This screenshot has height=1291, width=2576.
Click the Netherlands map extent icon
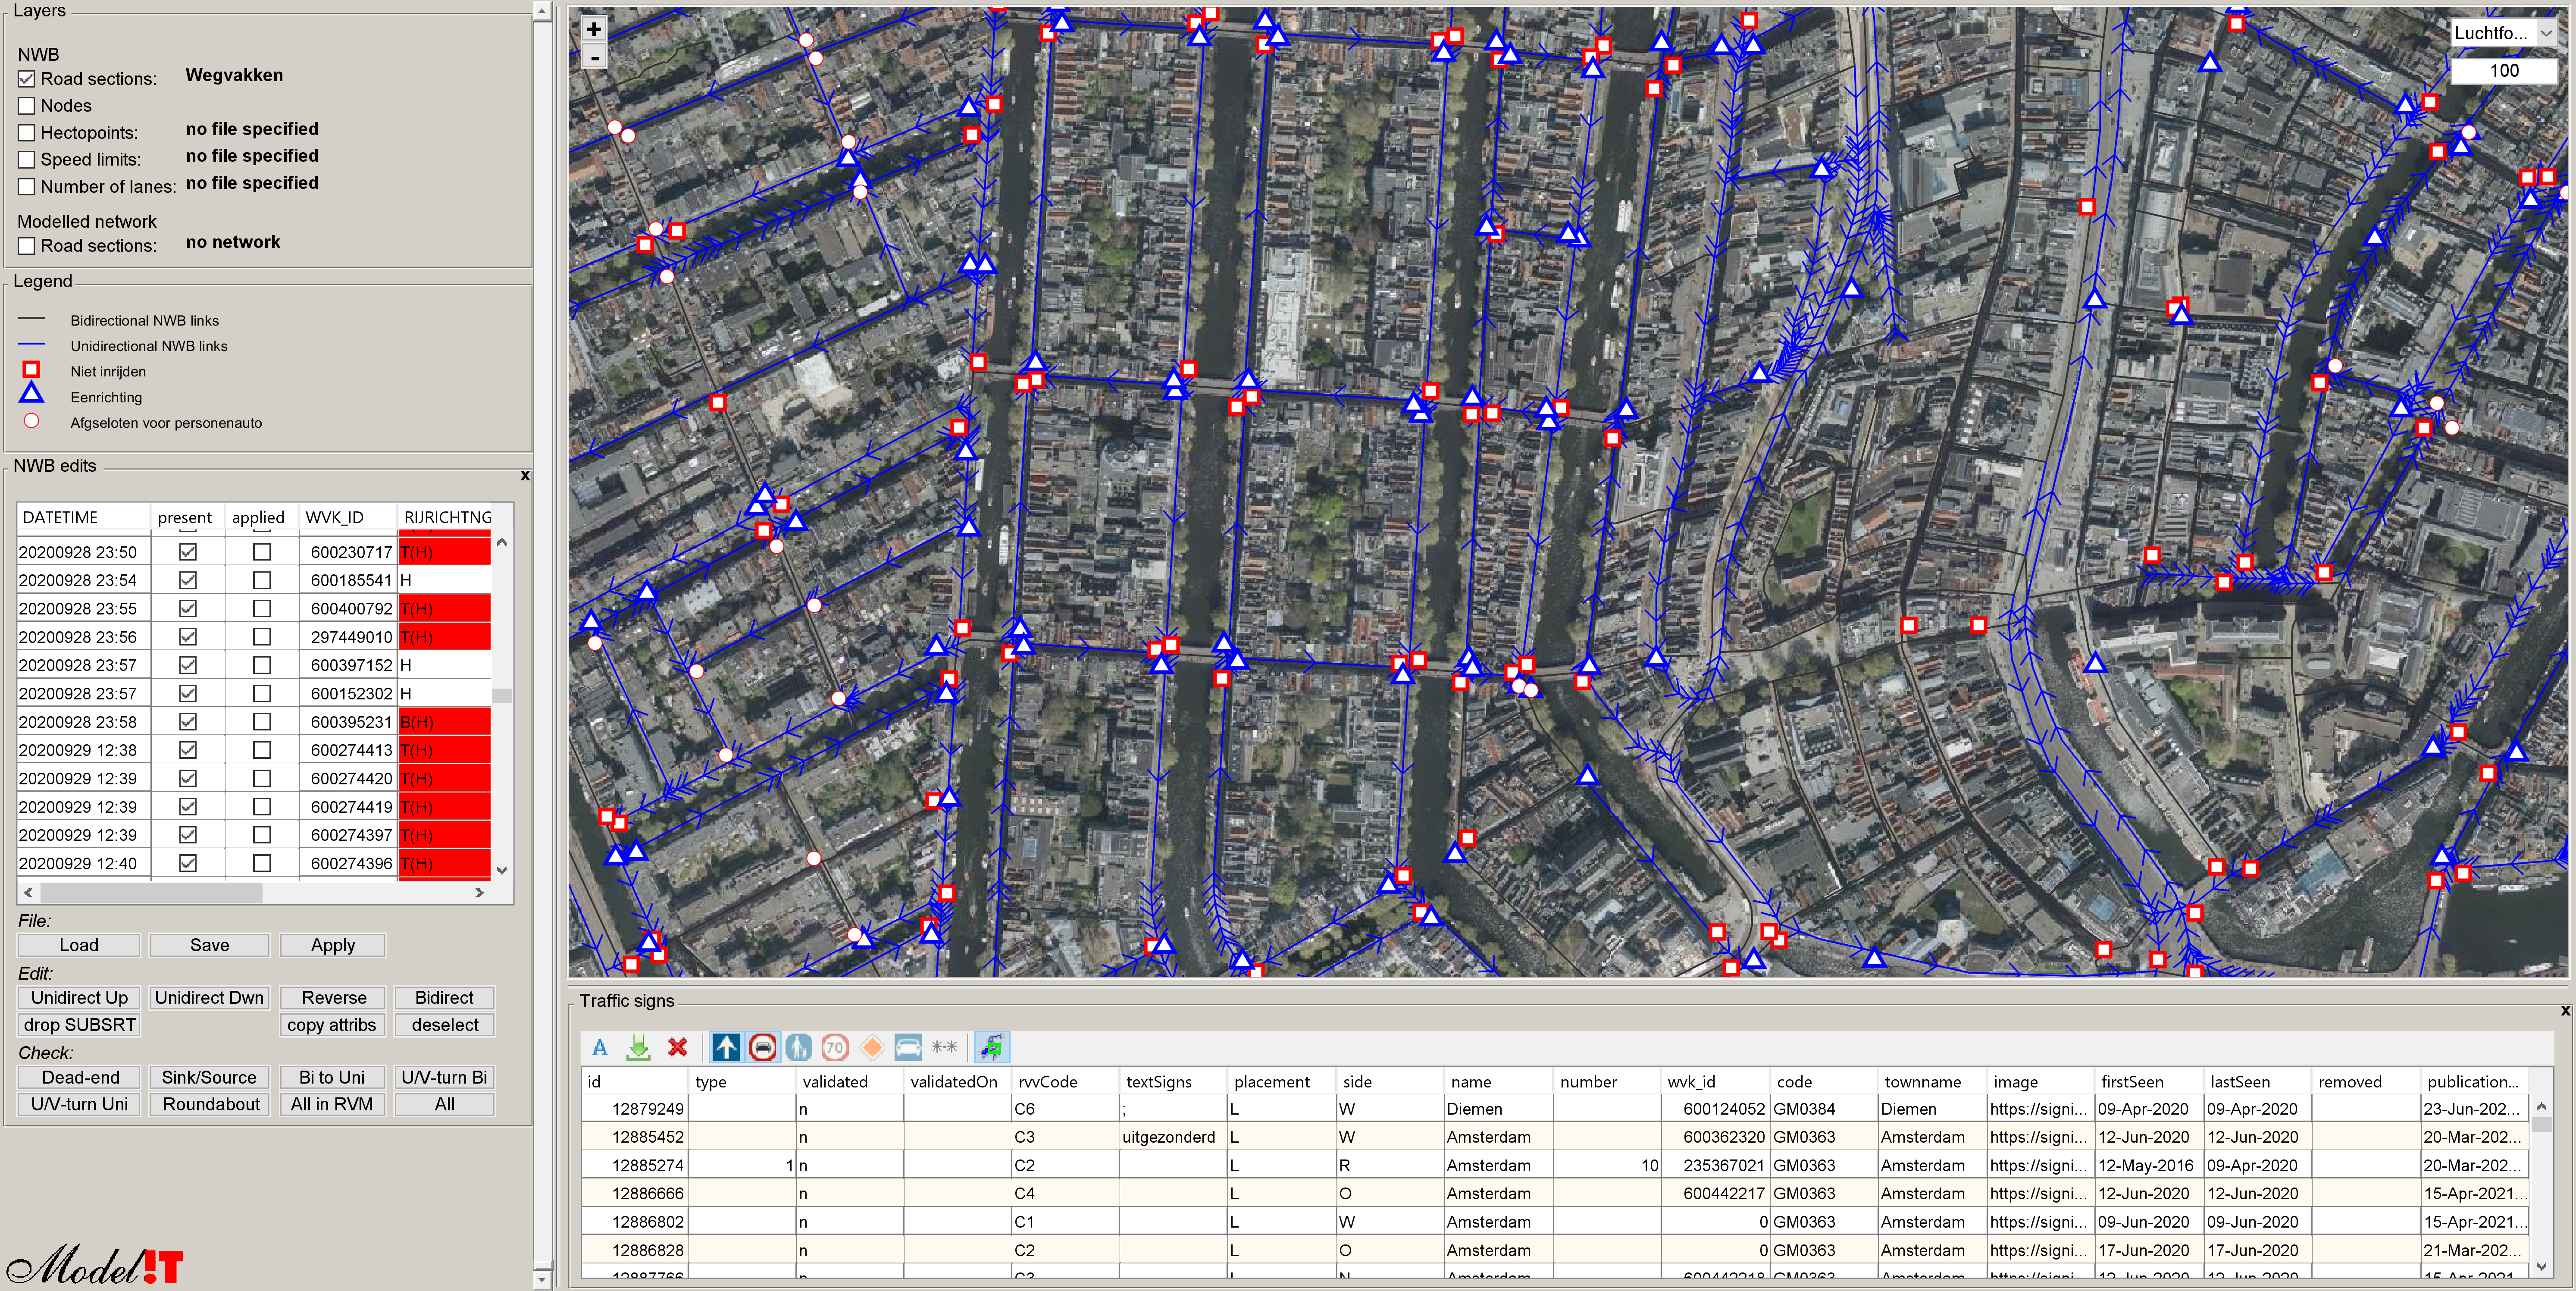992,1047
